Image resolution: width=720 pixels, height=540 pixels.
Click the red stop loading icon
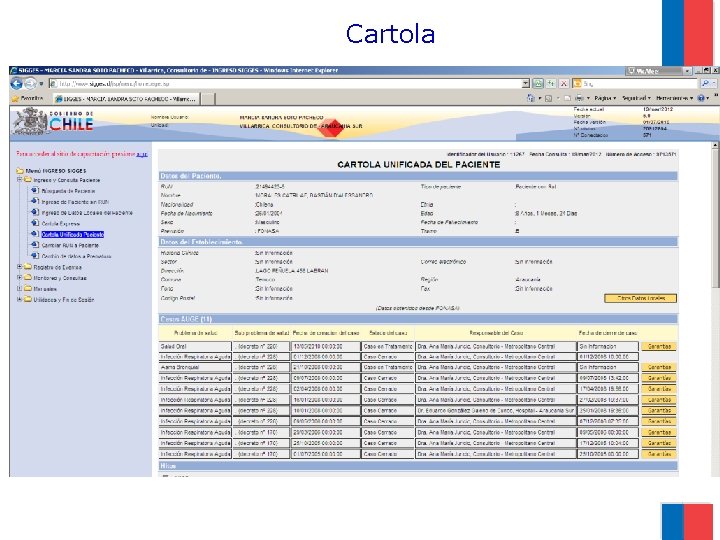pyautogui.click(x=563, y=84)
